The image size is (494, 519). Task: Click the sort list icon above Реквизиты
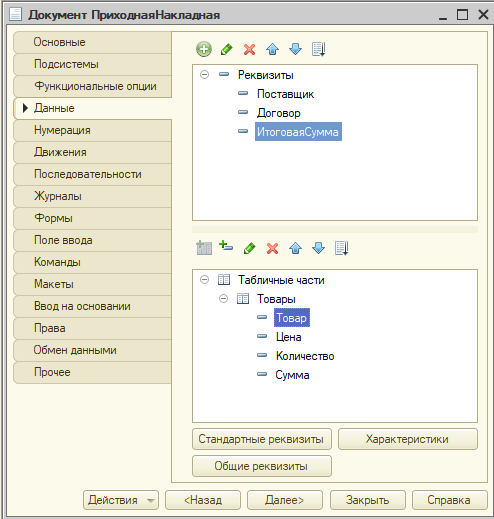[x=318, y=49]
